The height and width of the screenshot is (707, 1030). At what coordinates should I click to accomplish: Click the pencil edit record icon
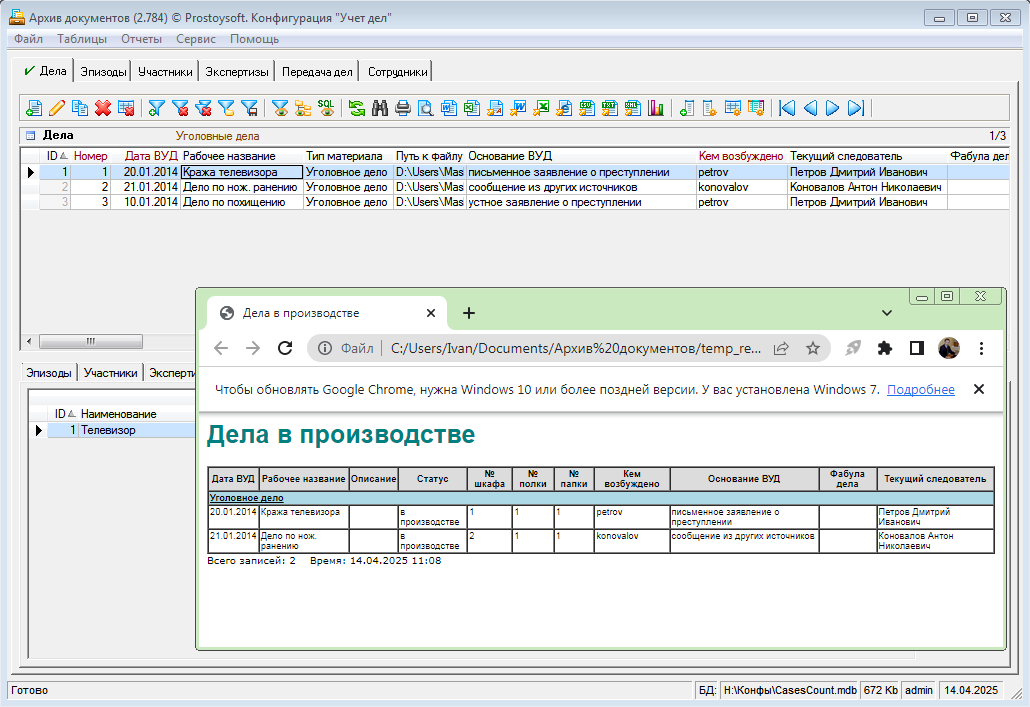(x=57, y=108)
